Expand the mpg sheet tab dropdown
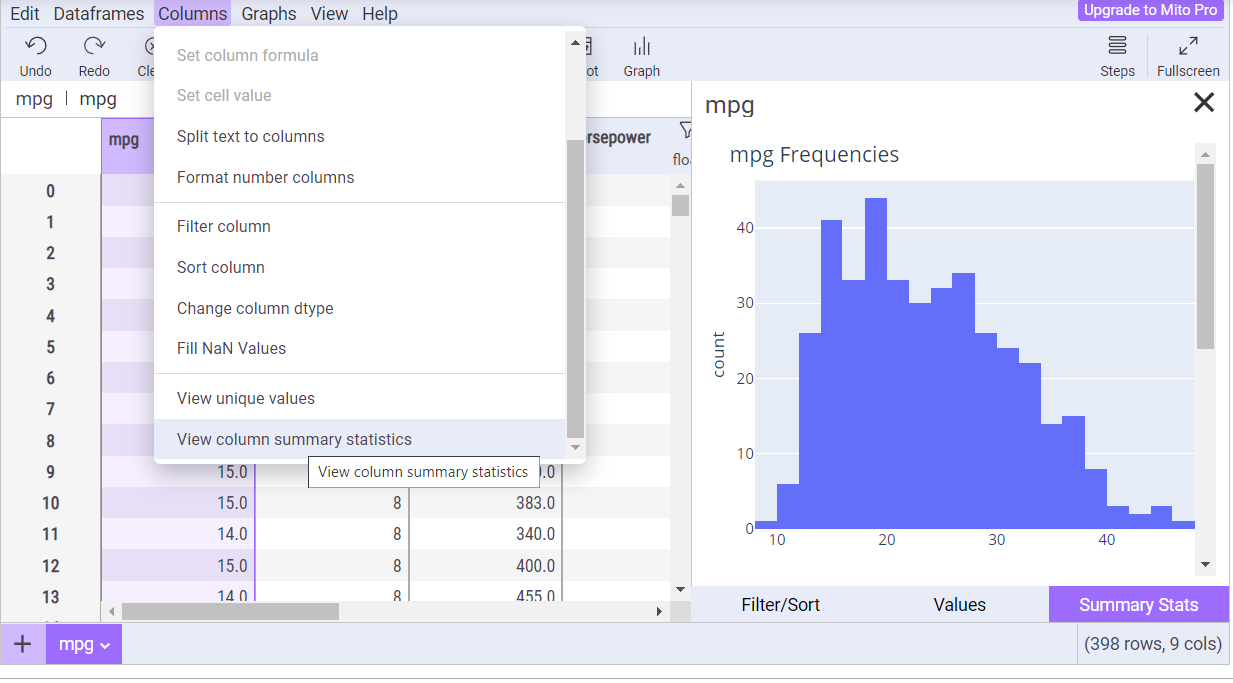The height and width of the screenshot is (683, 1233). [x=102, y=645]
